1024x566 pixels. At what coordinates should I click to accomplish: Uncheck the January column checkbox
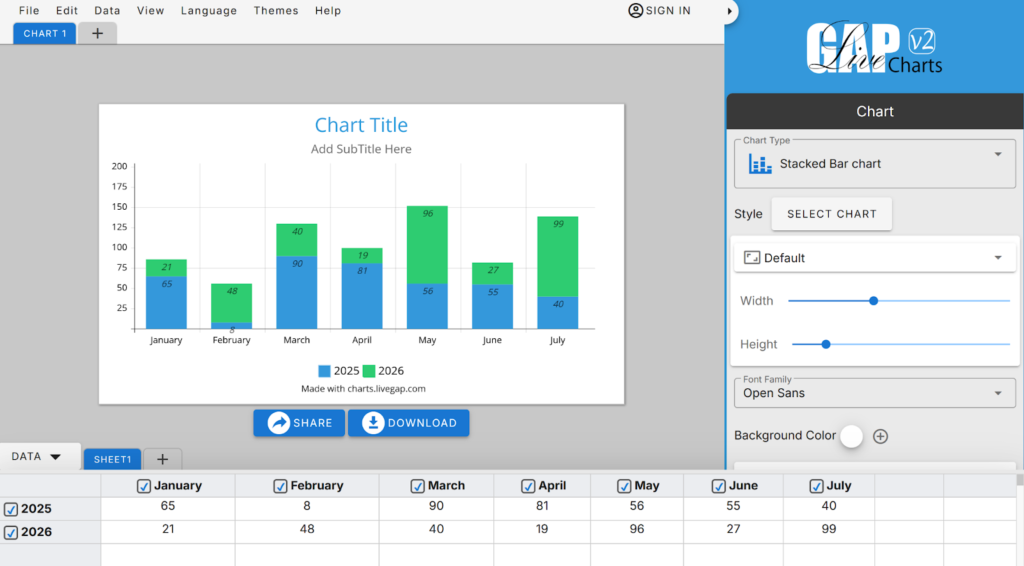point(144,486)
